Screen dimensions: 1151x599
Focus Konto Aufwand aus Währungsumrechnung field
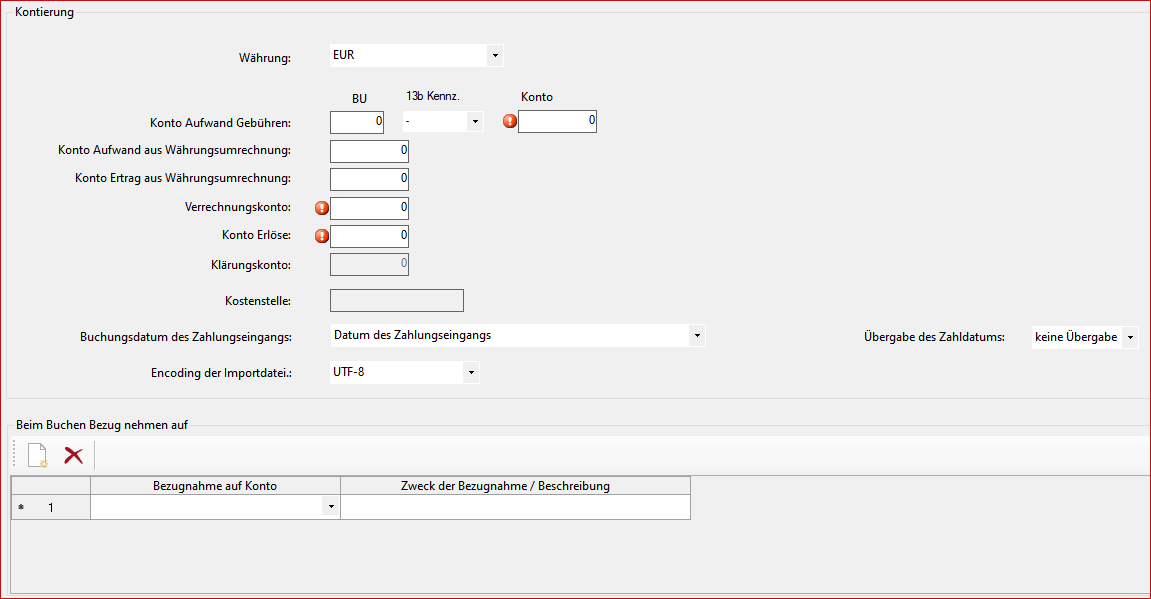tap(369, 151)
